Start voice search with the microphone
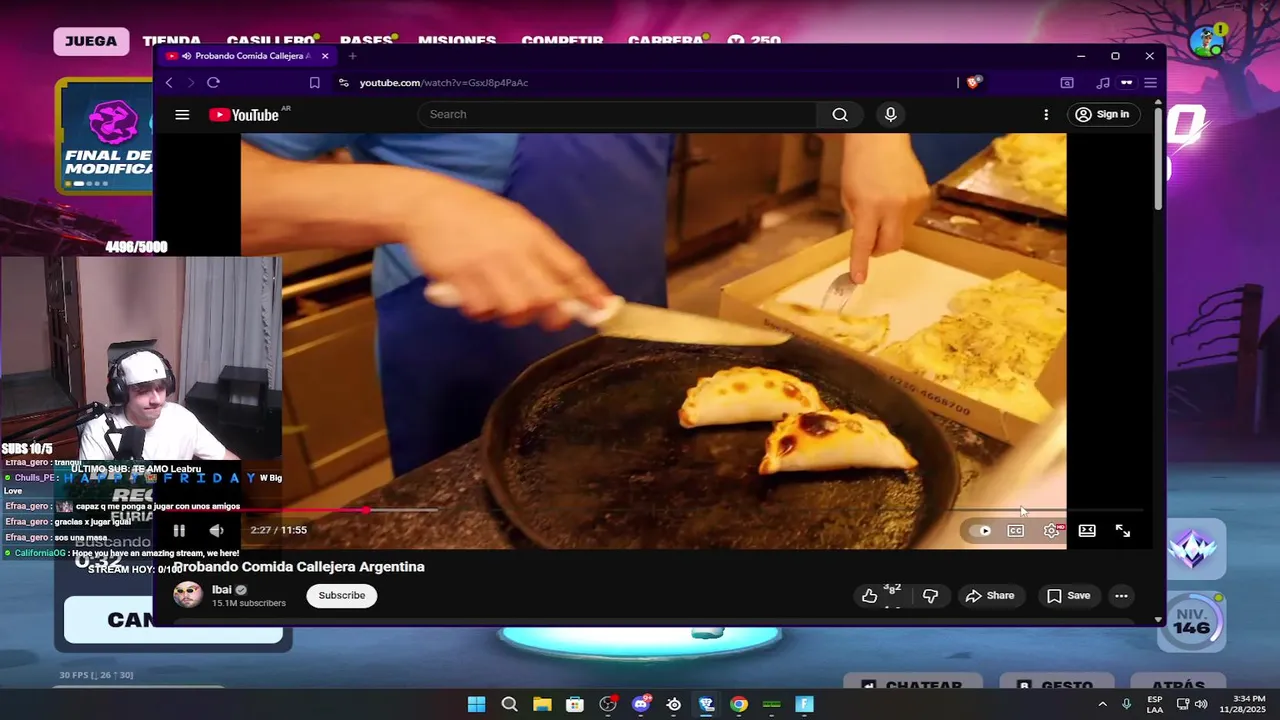The image size is (1280, 720). 891,114
